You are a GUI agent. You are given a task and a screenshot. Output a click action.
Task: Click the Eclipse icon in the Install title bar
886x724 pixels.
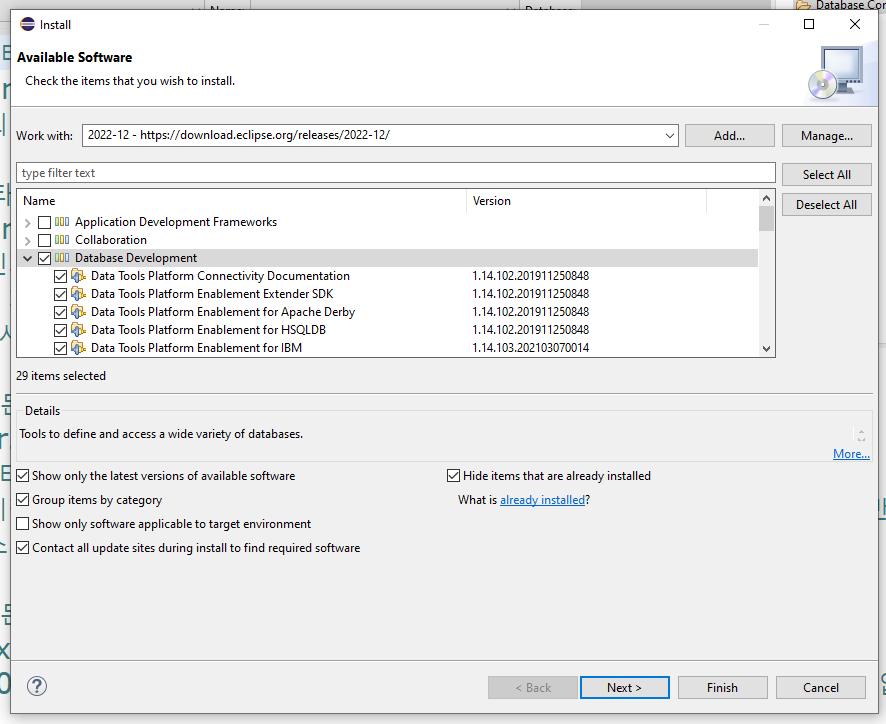click(x=27, y=24)
